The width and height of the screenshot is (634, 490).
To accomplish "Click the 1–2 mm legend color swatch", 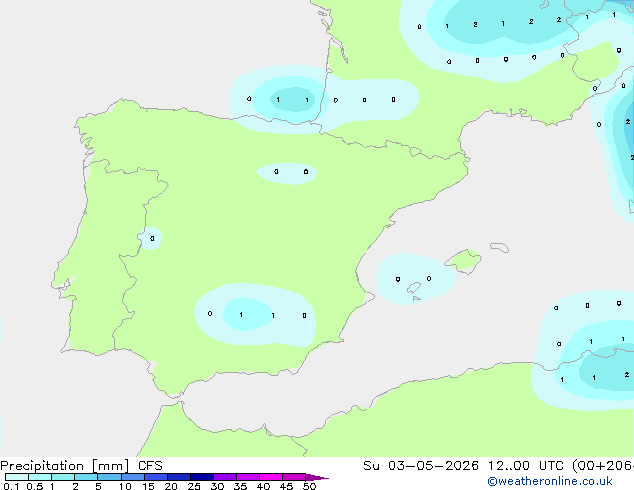I will click(x=63, y=477).
